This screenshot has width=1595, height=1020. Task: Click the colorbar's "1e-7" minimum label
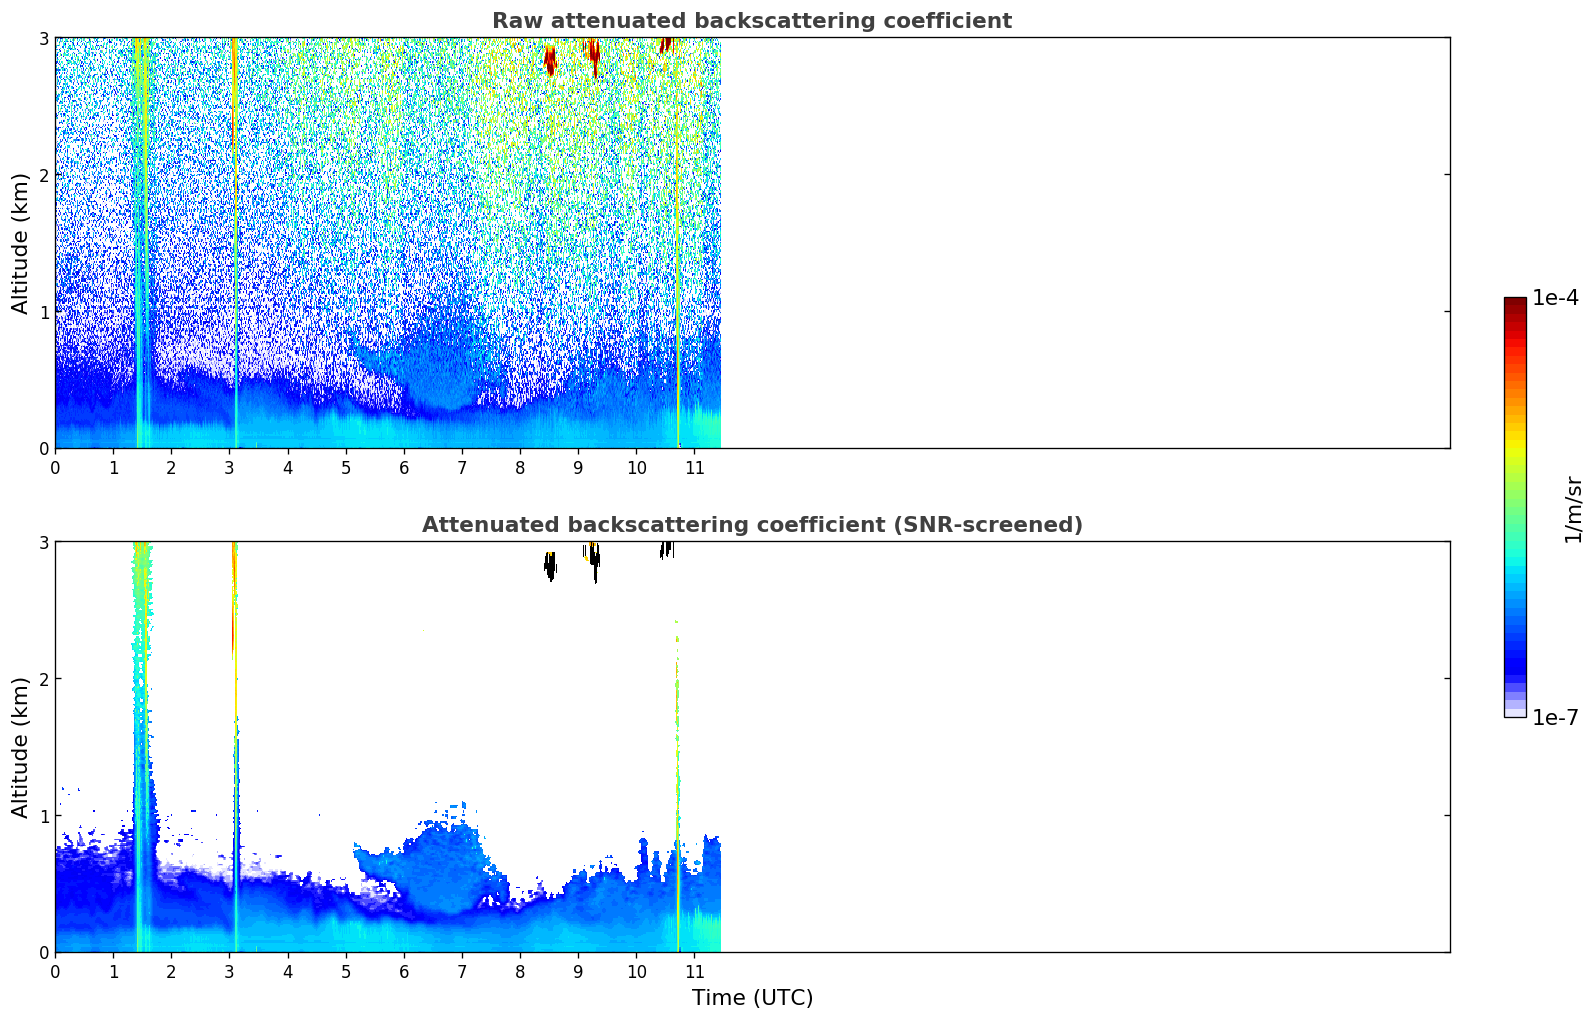pyautogui.click(x=1555, y=717)
